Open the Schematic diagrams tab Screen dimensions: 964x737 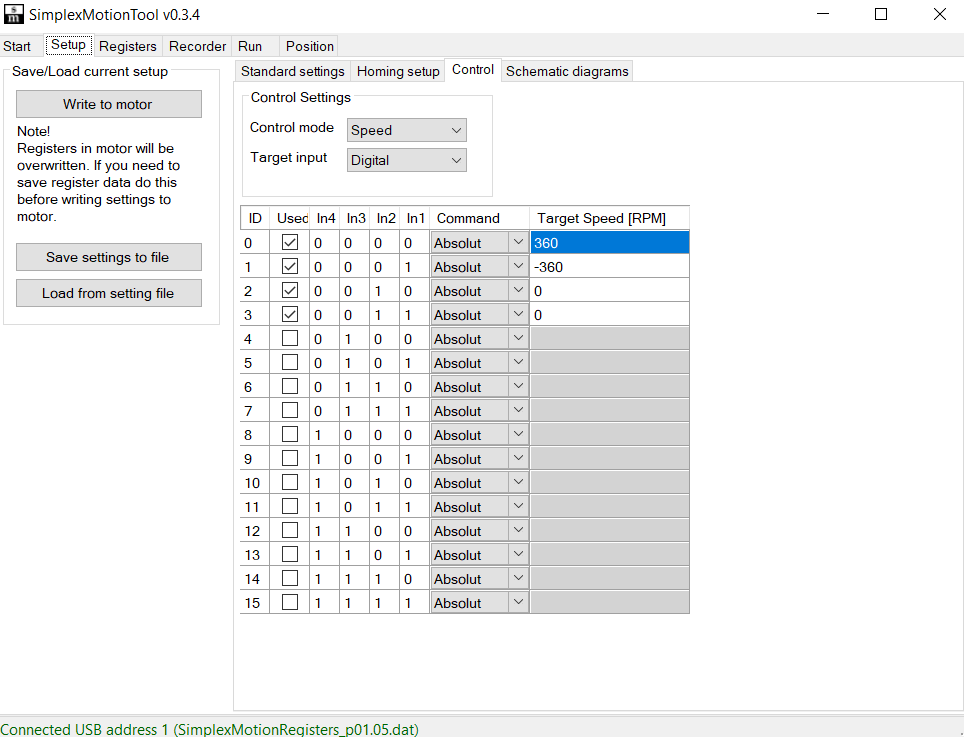[x=567, y=70]
